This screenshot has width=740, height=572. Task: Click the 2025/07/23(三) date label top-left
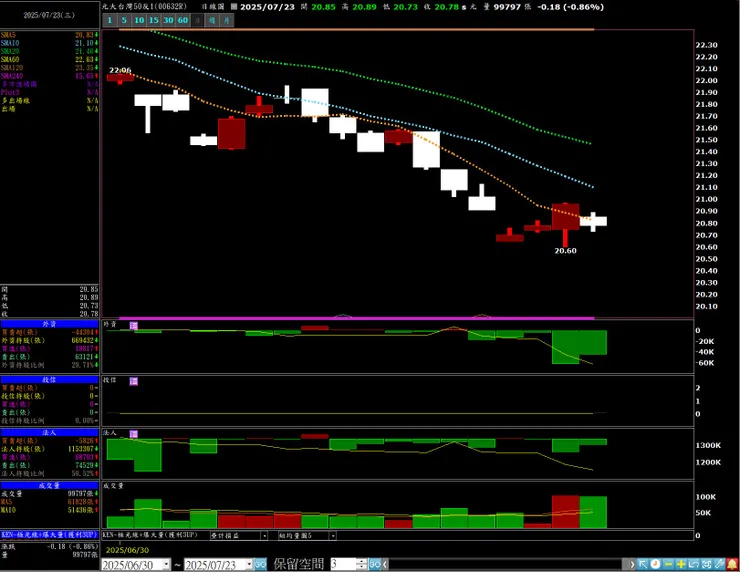pyautogui.click(x=49, y=15)
